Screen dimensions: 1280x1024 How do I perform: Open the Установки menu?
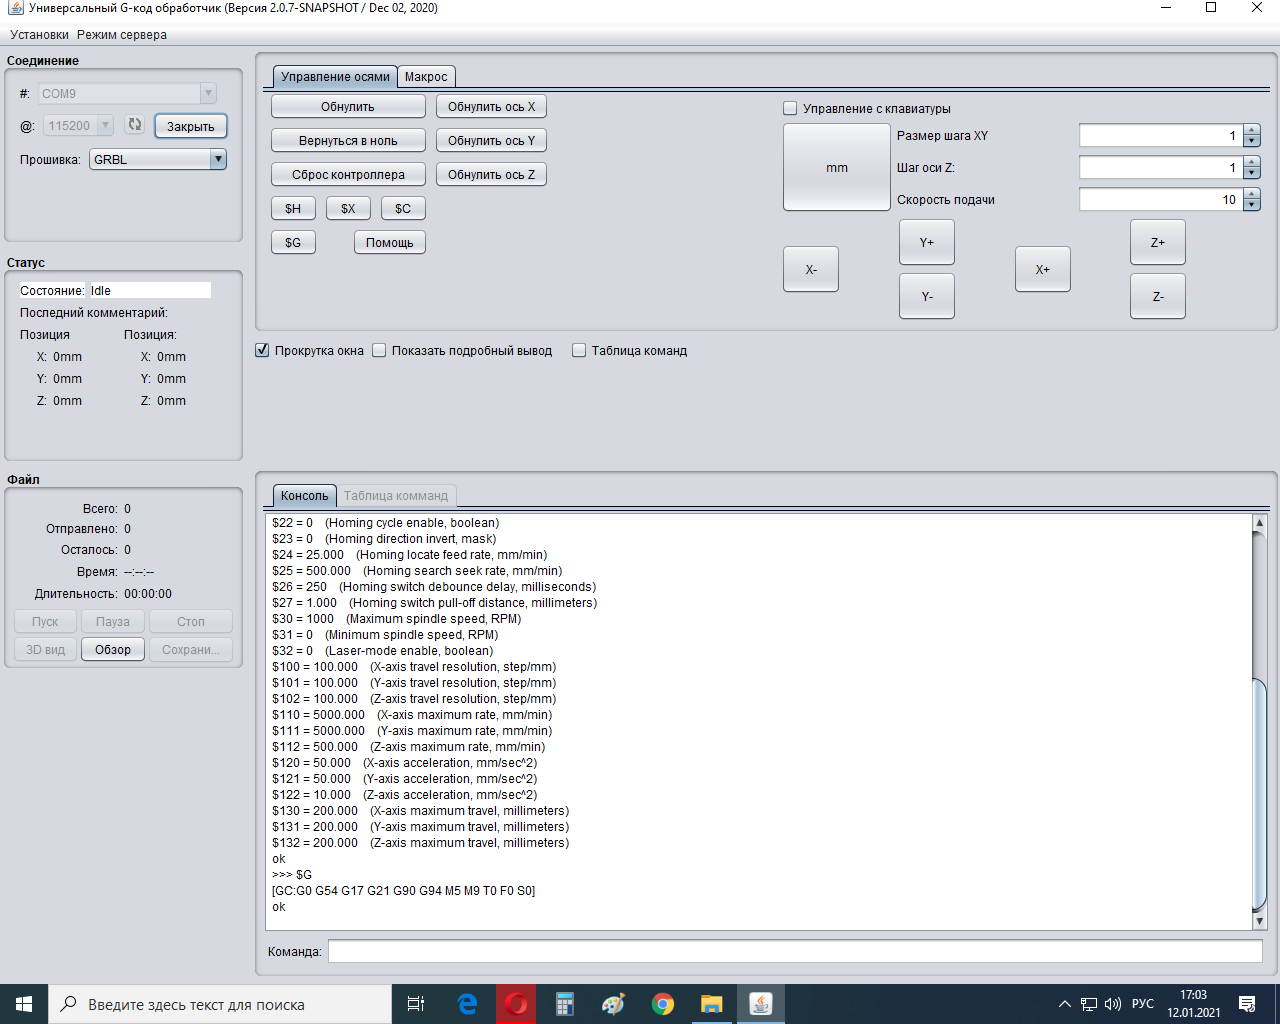pos(39,35)
